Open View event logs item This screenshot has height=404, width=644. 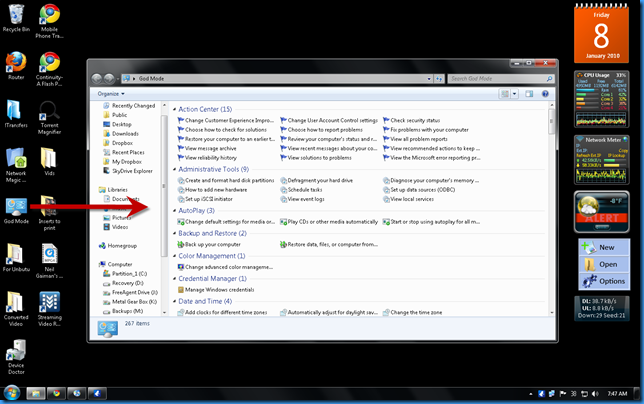coord(302,199)
